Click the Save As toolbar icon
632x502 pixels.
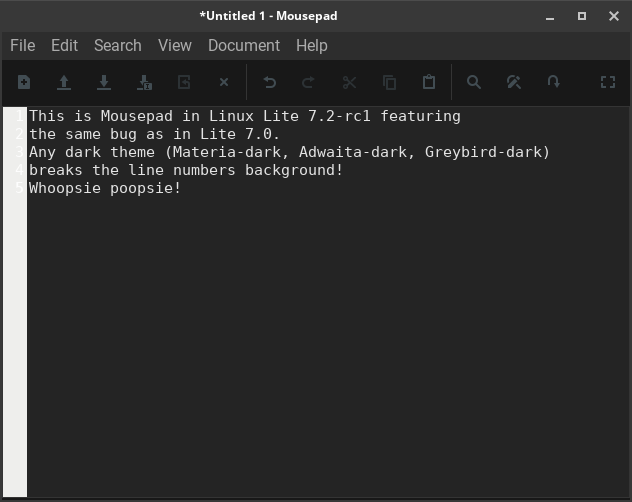[x=144, y=83]
